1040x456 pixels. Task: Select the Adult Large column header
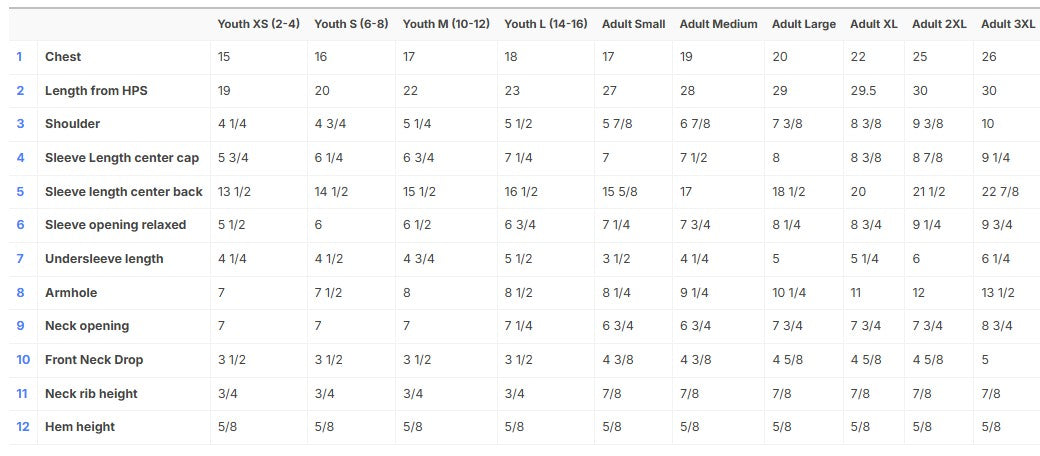tap(804, 24)
